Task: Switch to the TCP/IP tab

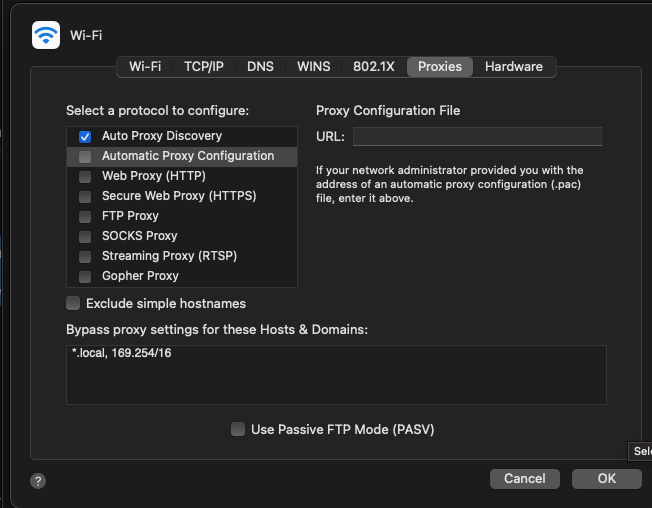Action: [204, 67]
